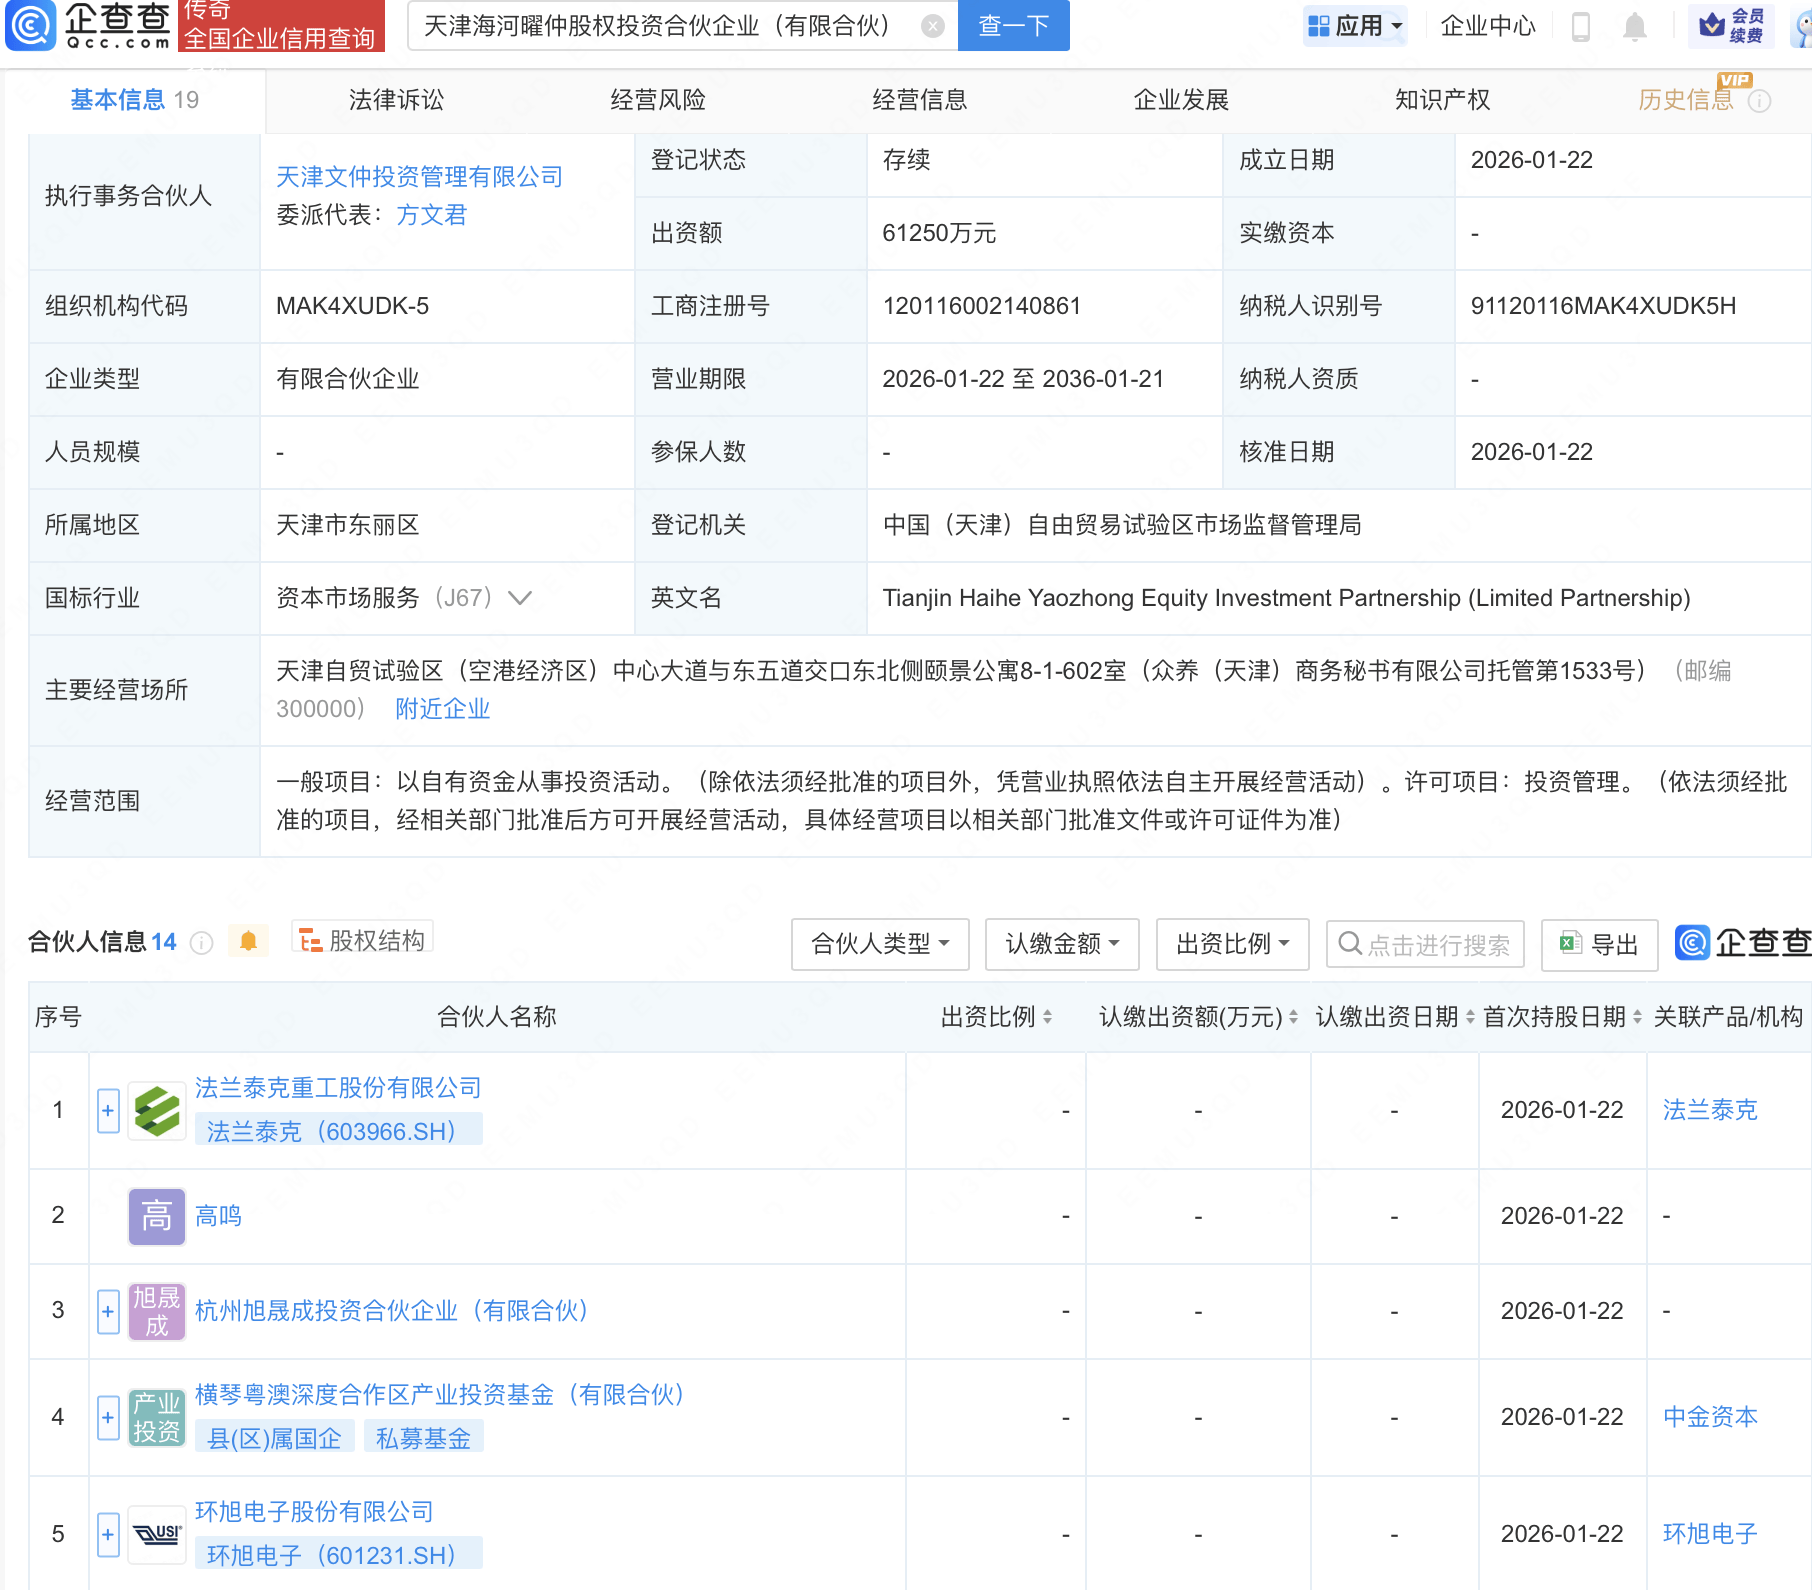Switch to the 知识产权 tab
The width and height of the screenshot is (1812, 1590).
[x=1442, y=100]
